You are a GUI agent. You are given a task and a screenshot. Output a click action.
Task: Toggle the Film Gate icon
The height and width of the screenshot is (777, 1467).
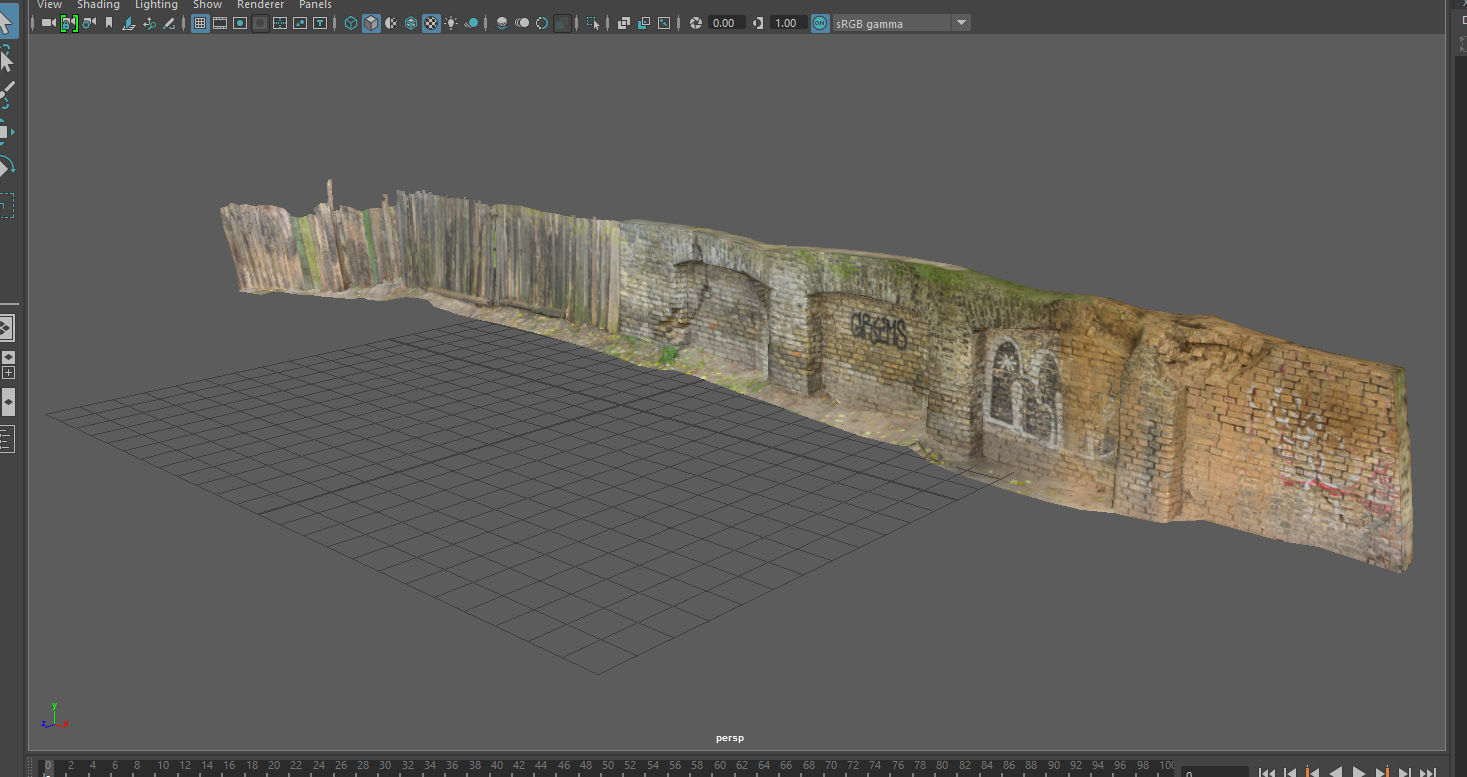click(220, 23)
